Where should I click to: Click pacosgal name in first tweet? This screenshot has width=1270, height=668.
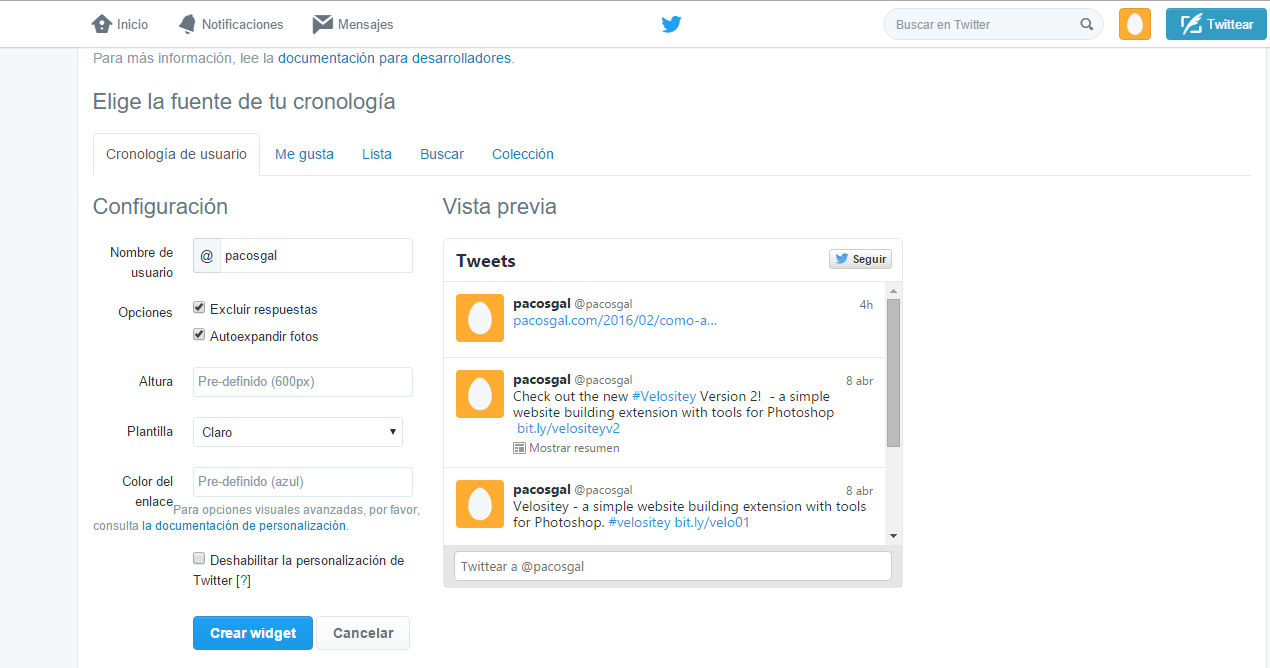pyautogui.click(x=542, y=303)
